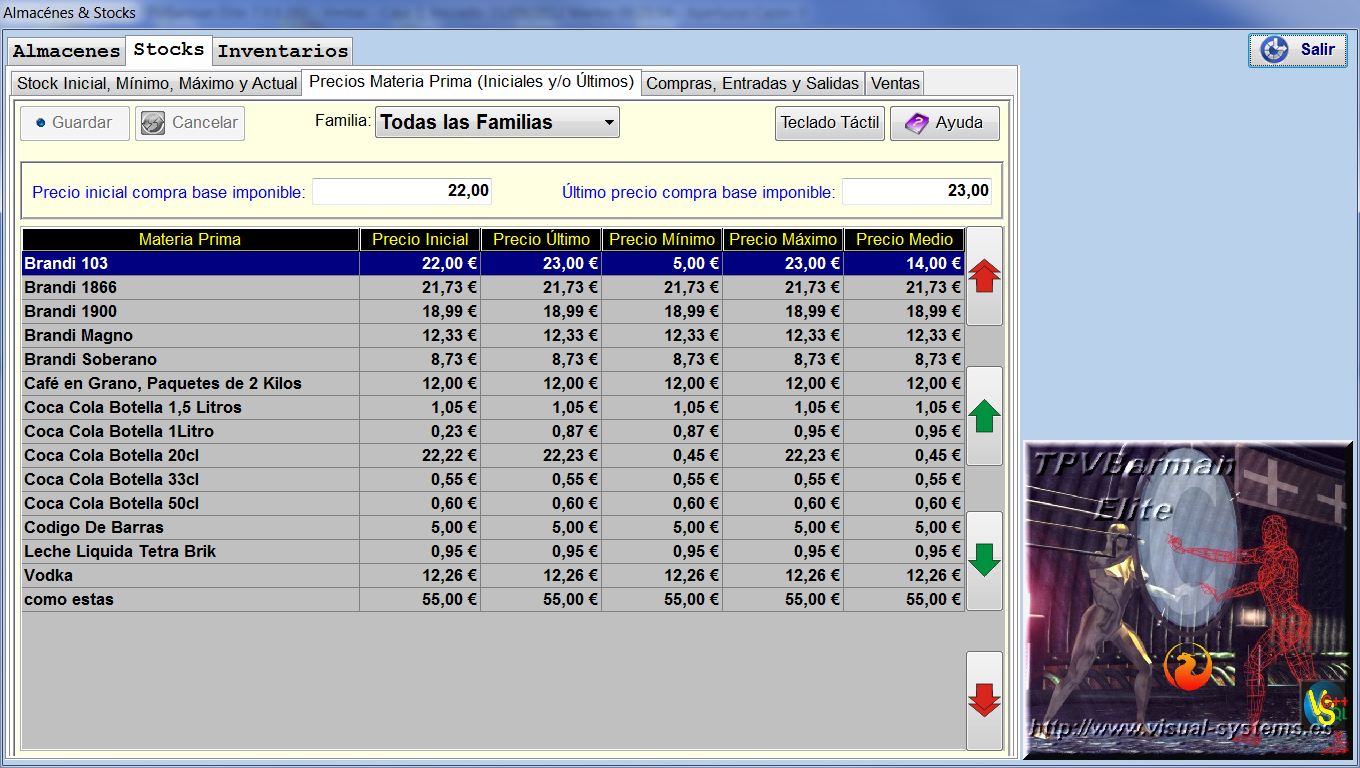The height and width of the screenshot is (768, 1360).
Task: Click the Guardar save button
Action: pyautogui.click(x=75, y=123)
